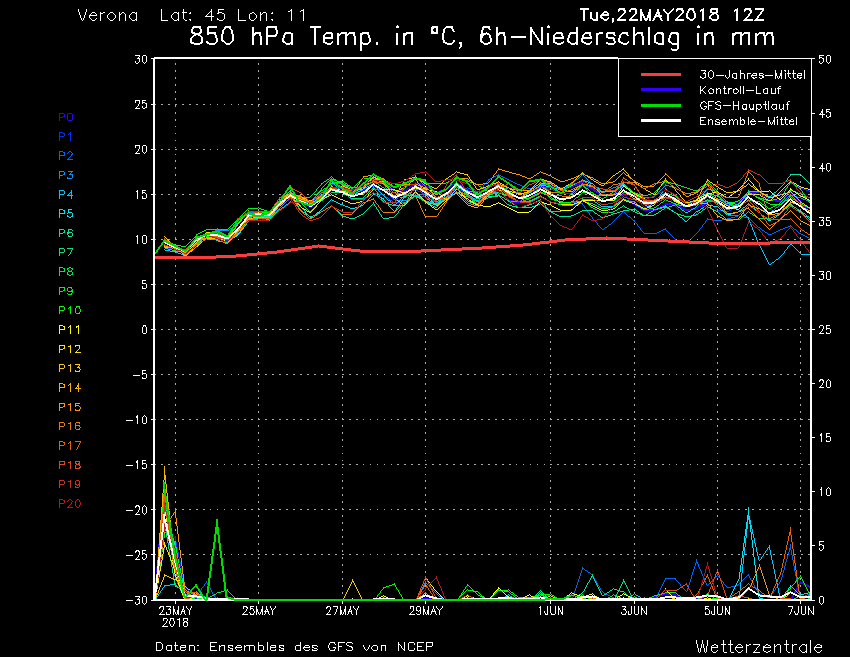
Task: Click the Kontroll-Lauf legend text
Action: (x=739, y=90)
